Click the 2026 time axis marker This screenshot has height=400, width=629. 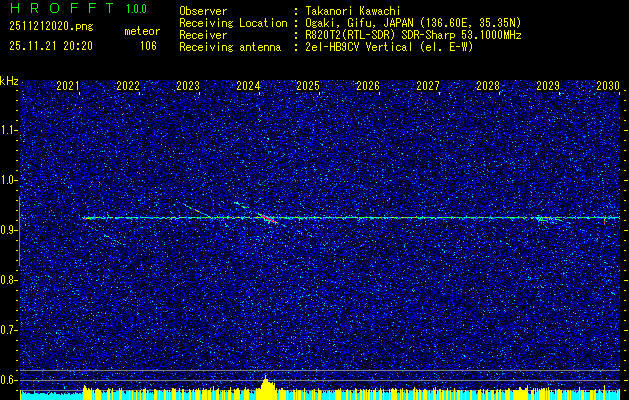(x=368, y=86)
